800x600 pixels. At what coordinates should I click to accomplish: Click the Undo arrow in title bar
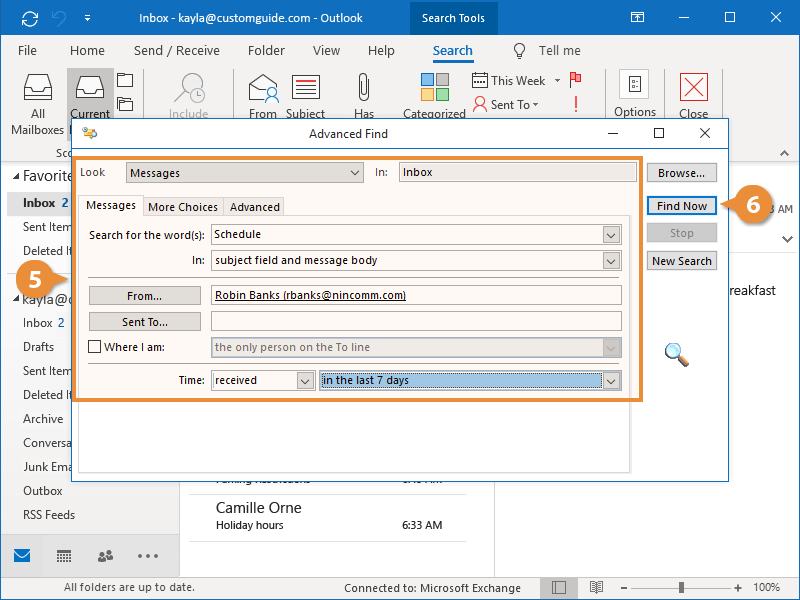click(x=59, y=18)
